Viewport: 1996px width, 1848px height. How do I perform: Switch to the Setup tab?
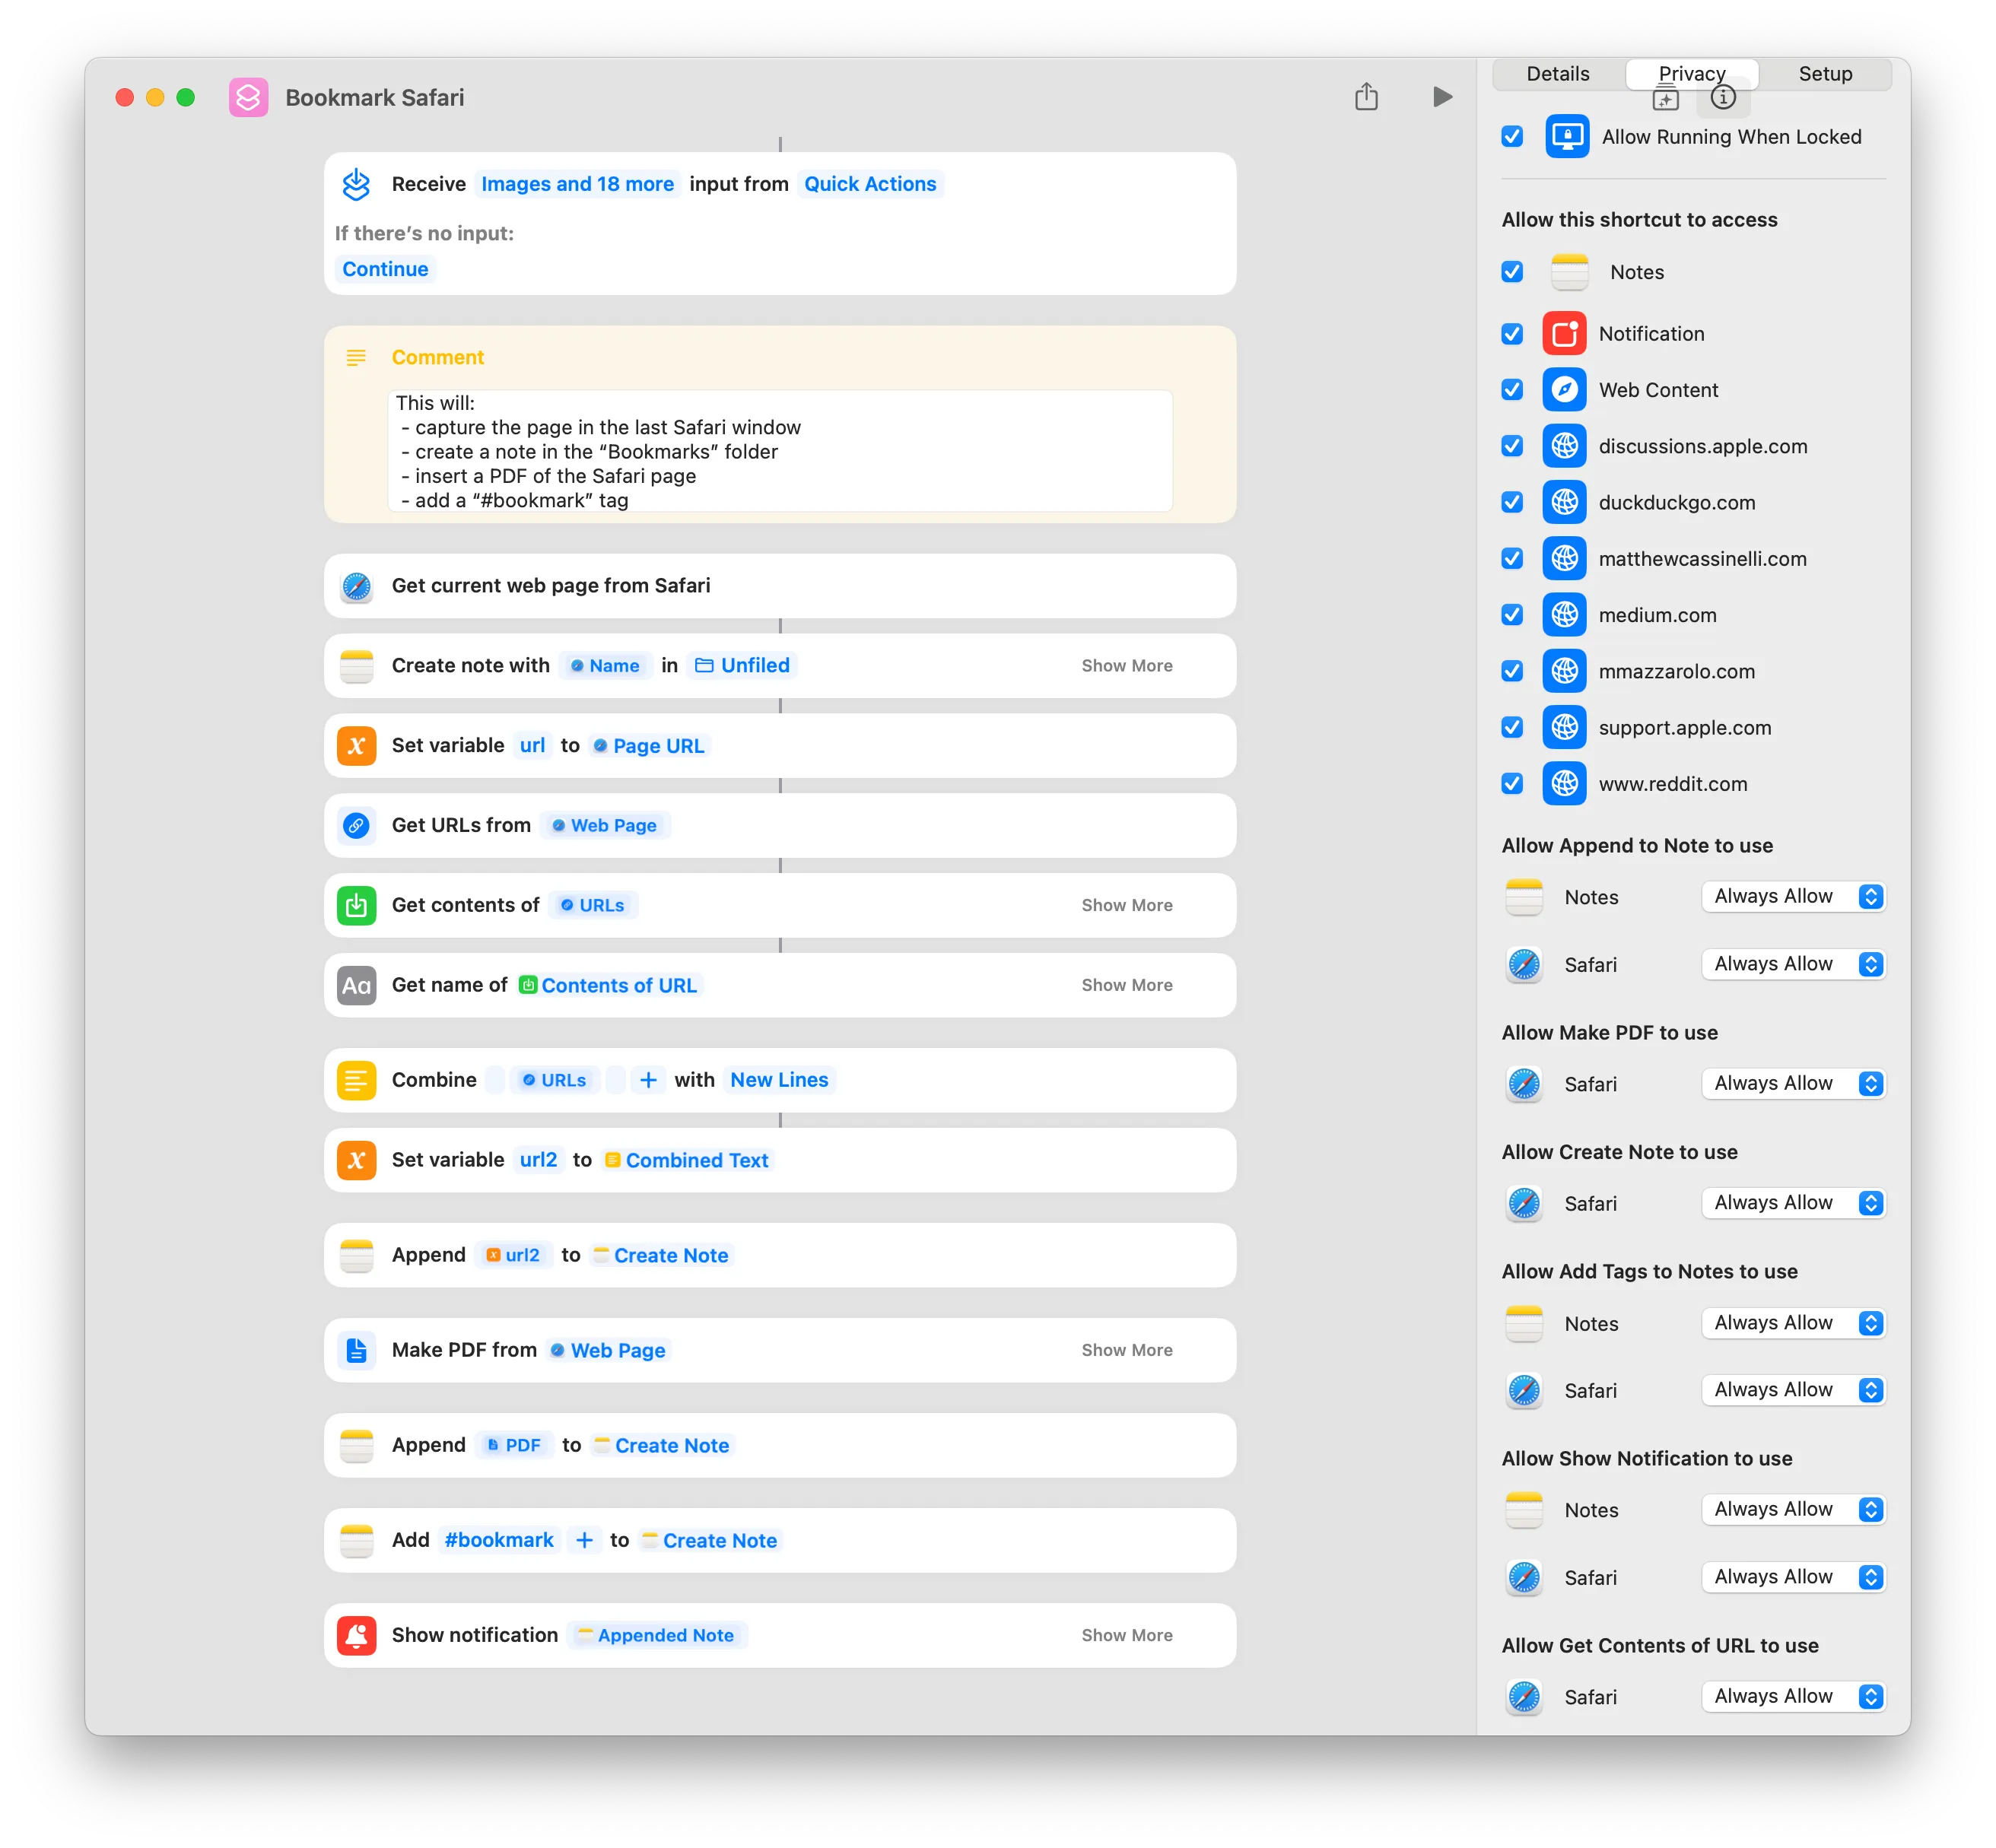tap(1824, 73)
